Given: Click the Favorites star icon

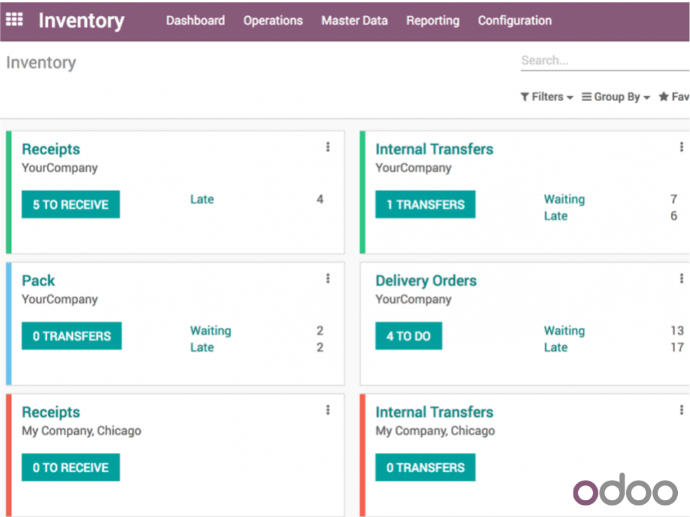Looking at the screenshot, I should (x=664, y=97).
